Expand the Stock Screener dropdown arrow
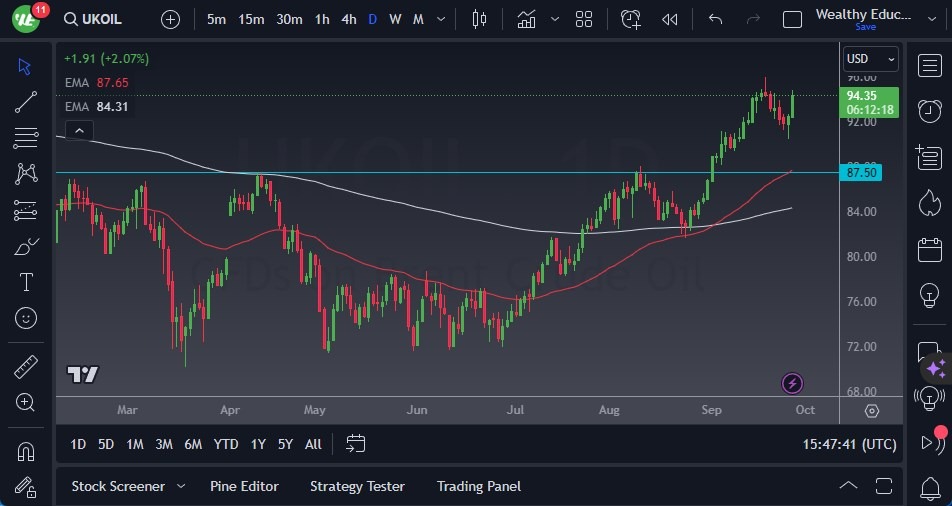952x506 pixels. (181, 486)
